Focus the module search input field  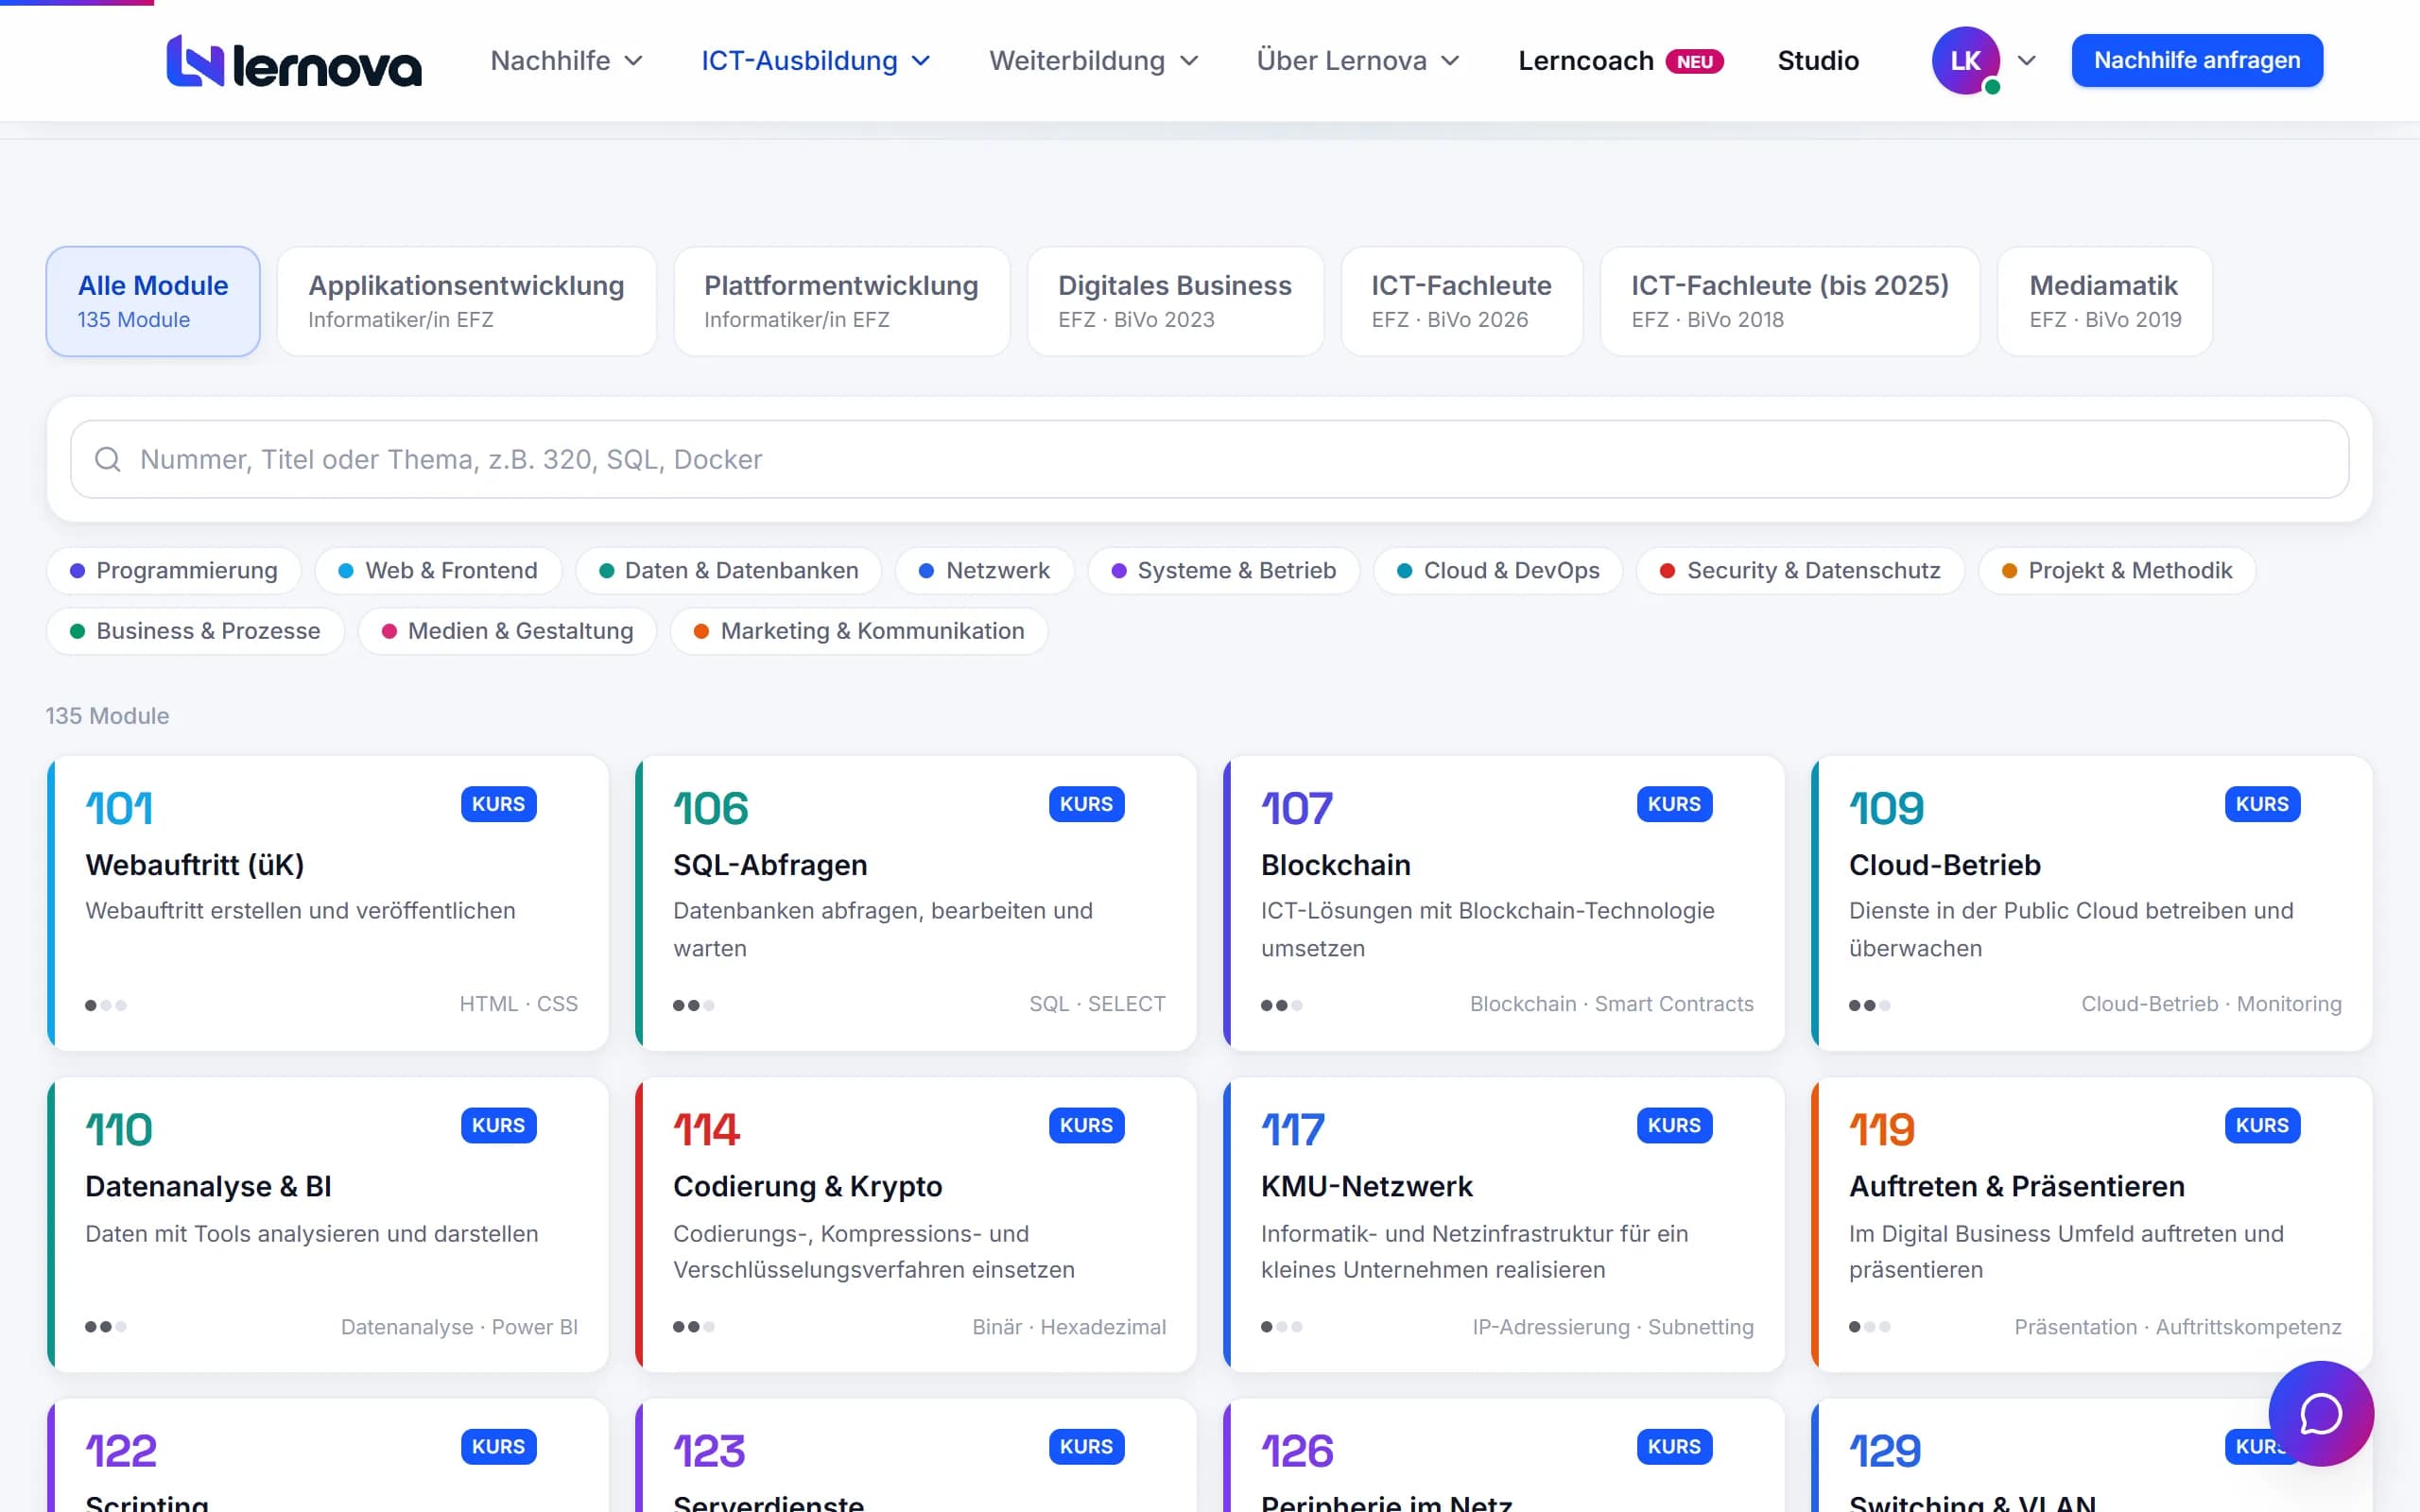click(x=1209, y=459)
